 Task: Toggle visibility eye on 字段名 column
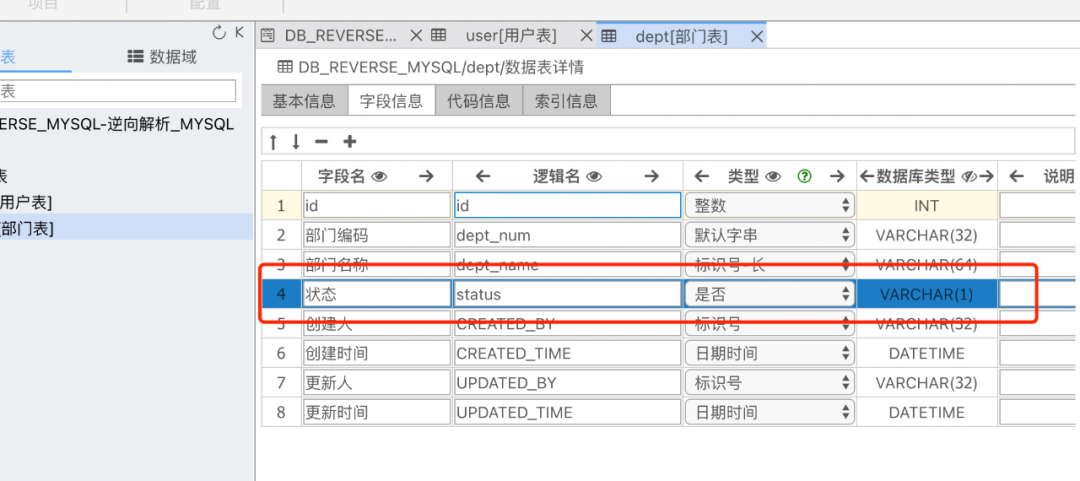(x=379, y=177)
